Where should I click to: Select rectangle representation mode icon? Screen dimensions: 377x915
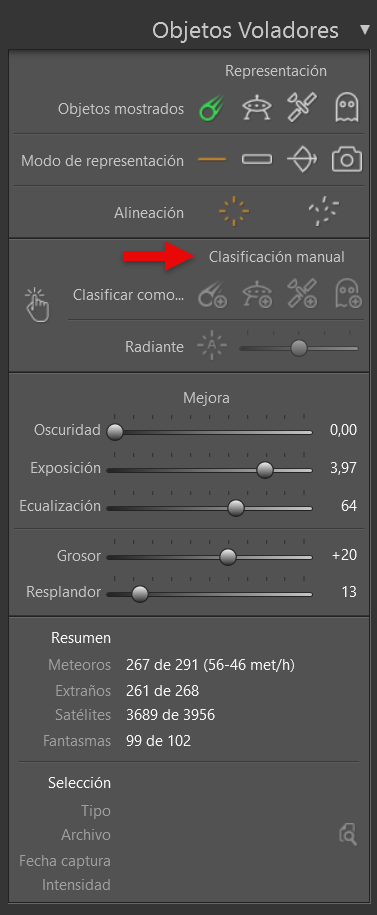pos(257,159)
